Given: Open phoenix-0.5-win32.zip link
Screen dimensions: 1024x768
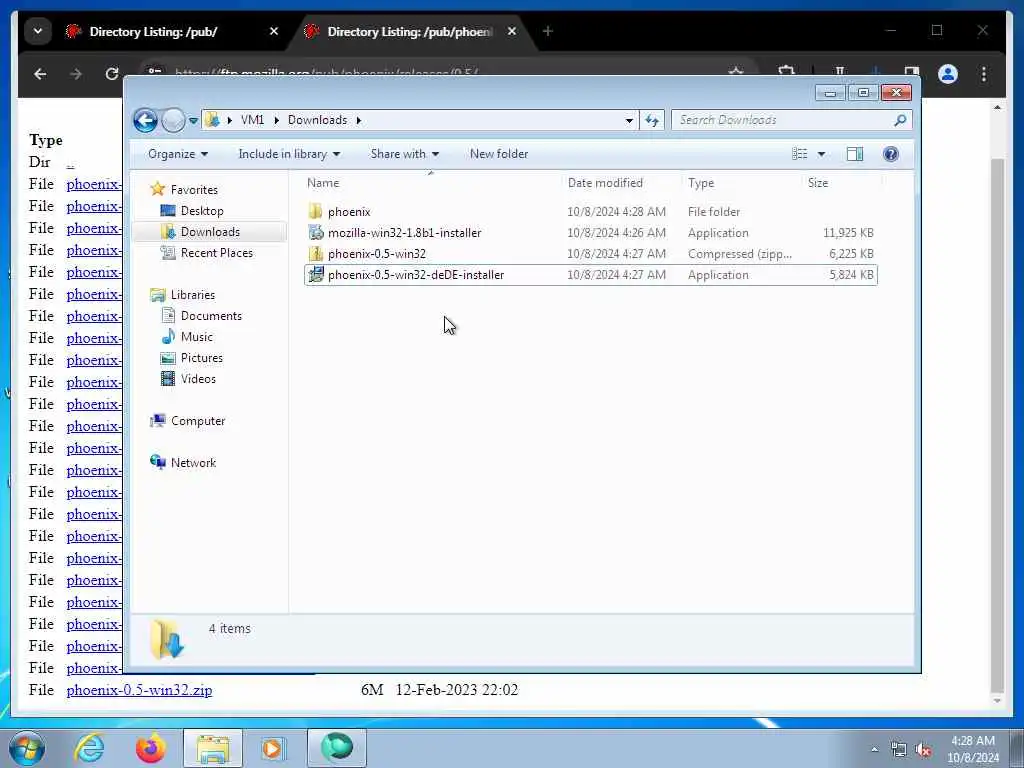Looking at the screenshot, I should tap(139, 690).
